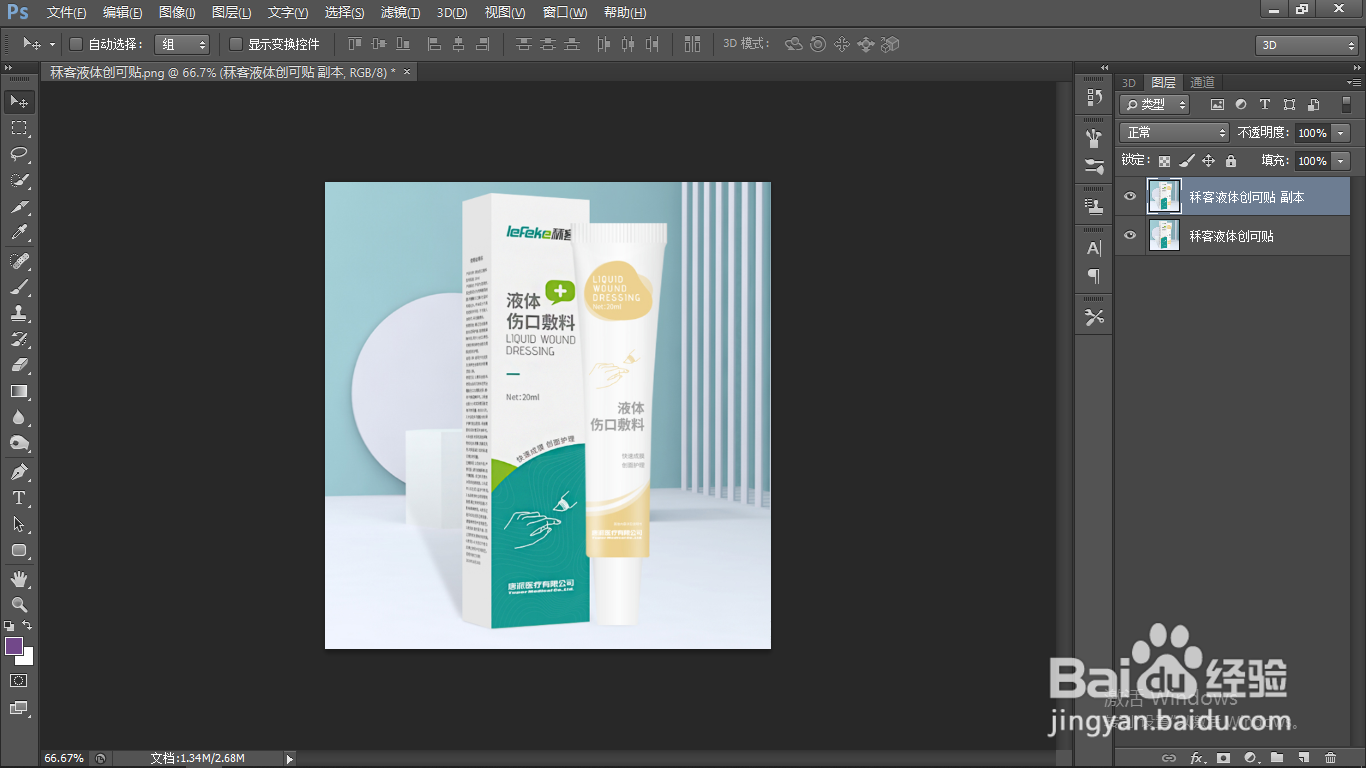Open History panel from collapsed dock
The image size is (1366, 768).
pos(1094,97)
